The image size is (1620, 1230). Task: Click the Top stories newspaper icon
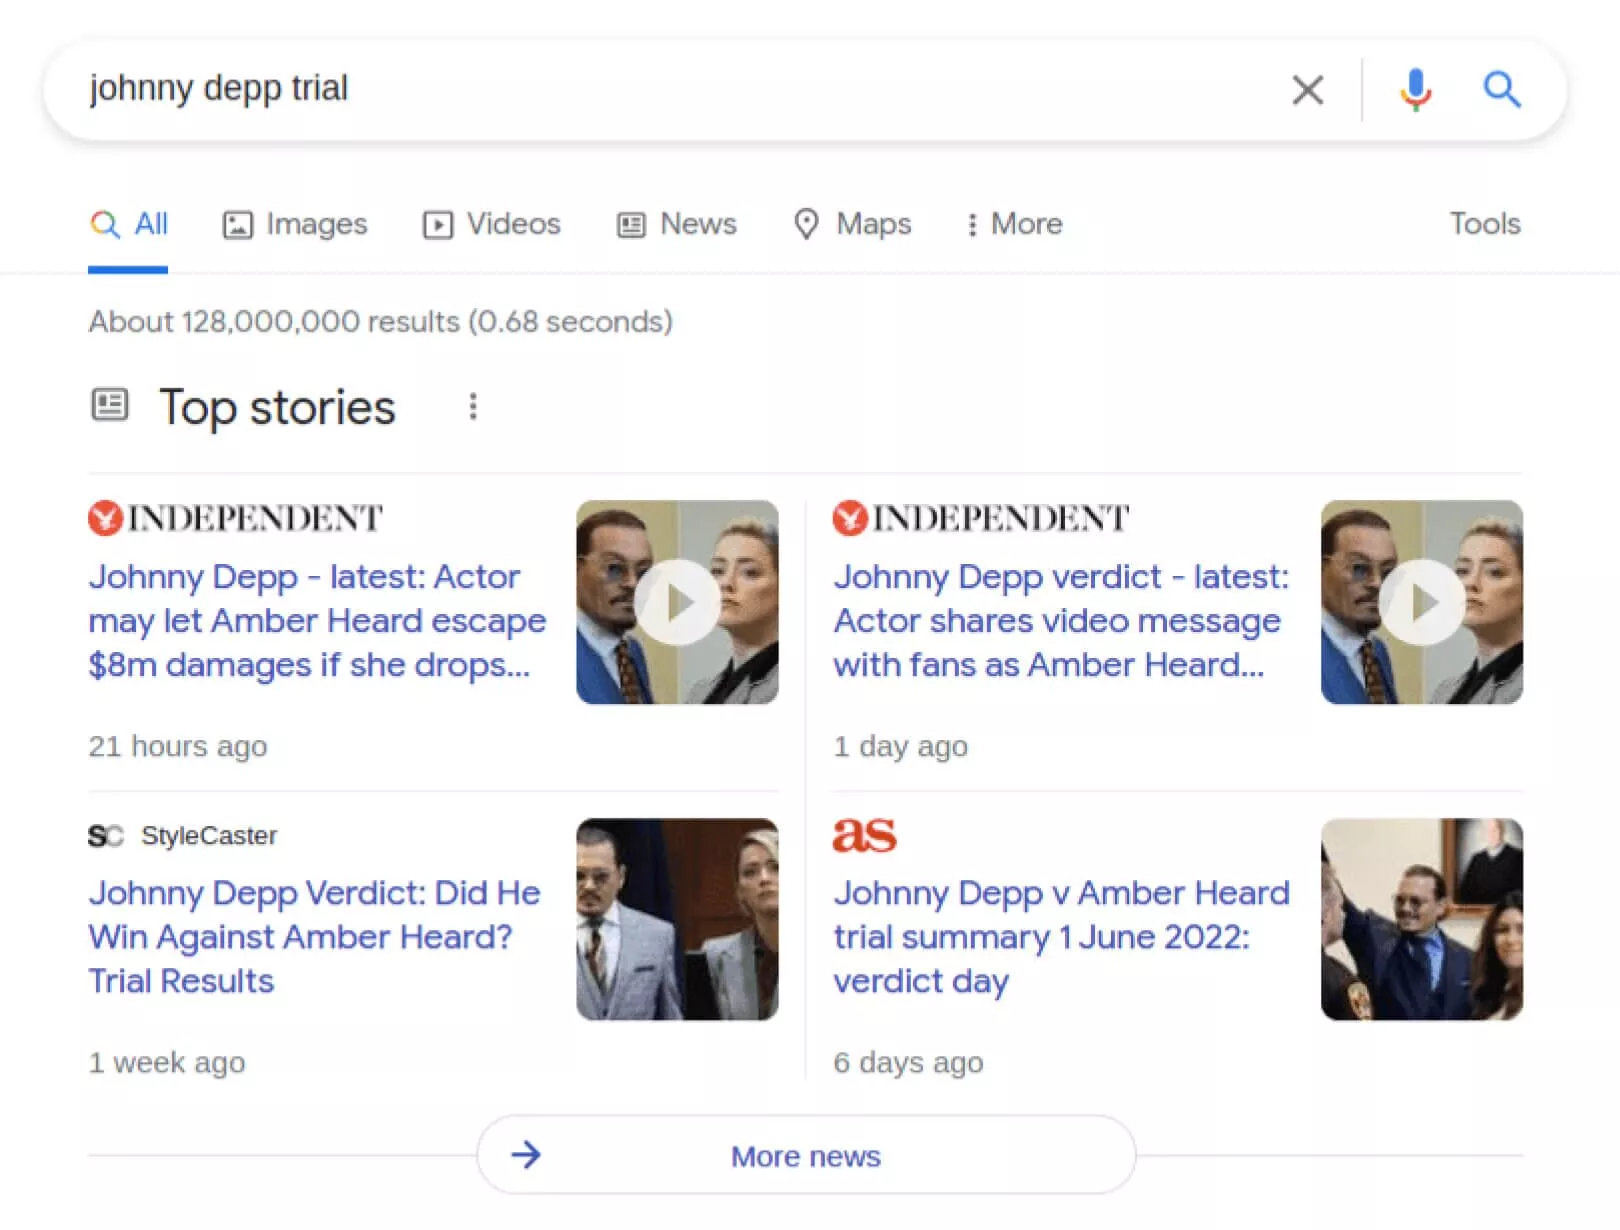[110, 405]
